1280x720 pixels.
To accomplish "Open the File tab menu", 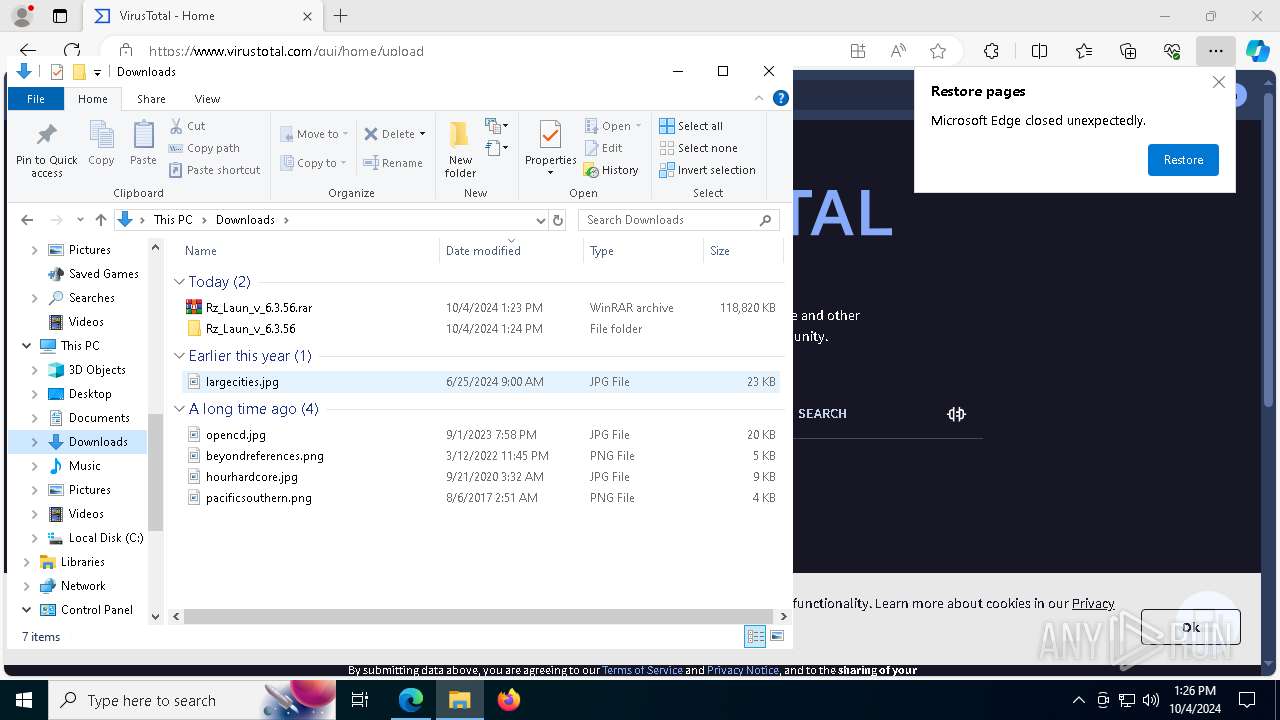I will (x=36, y=99).
